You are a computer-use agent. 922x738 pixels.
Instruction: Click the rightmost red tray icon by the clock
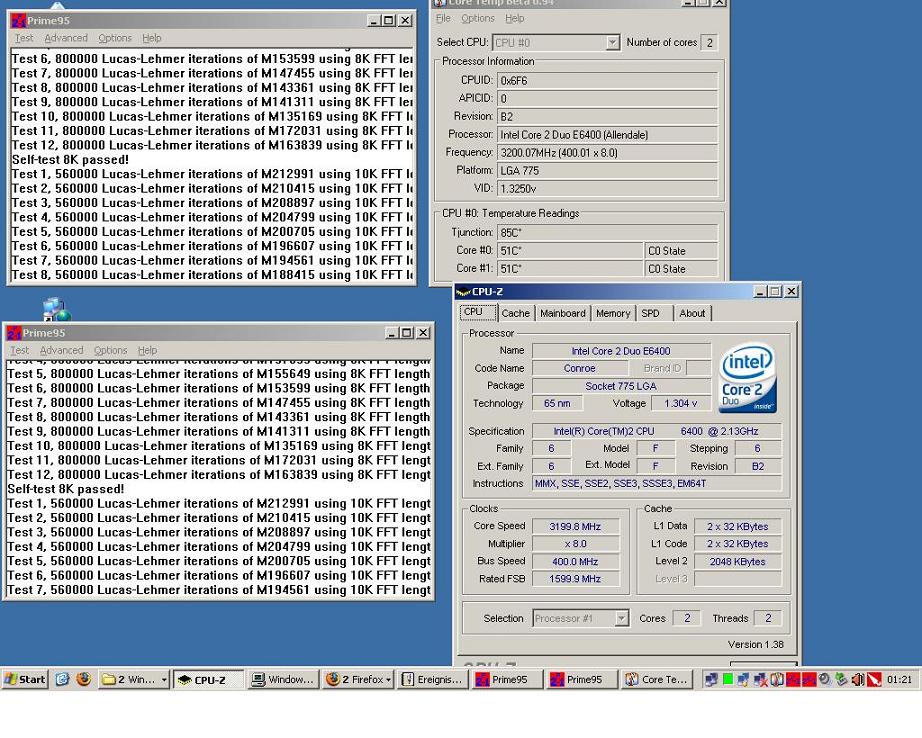pyautogui.click(x=874, y=680)
